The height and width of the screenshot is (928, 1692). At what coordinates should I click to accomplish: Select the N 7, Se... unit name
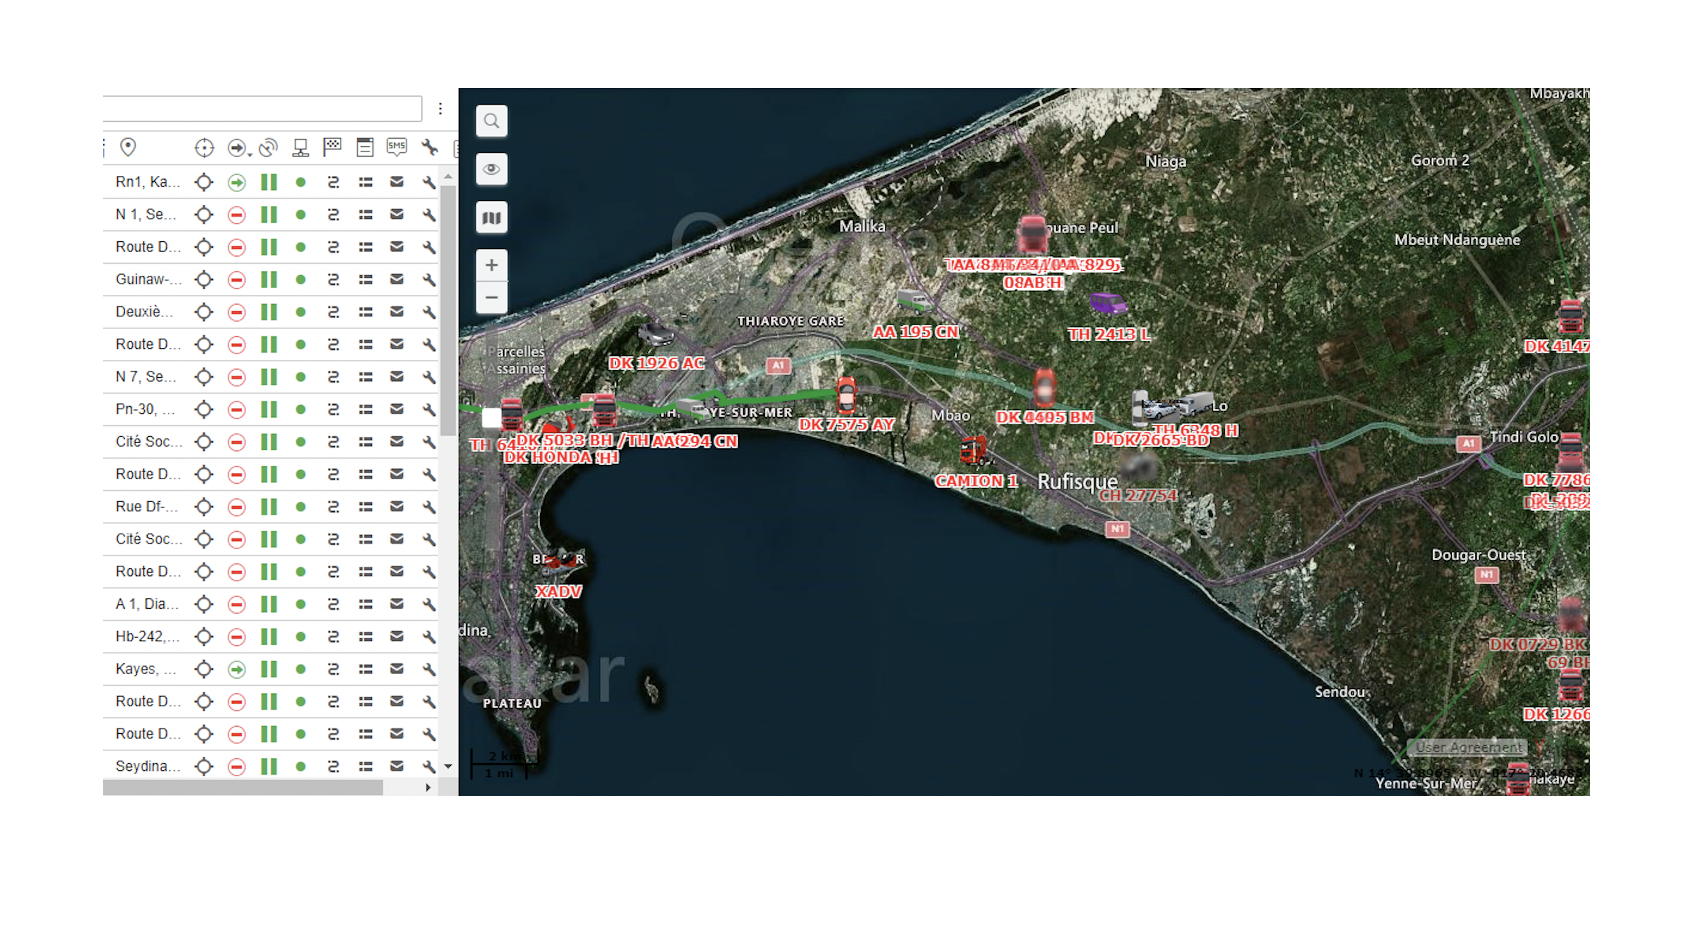[x=146, y=377]
